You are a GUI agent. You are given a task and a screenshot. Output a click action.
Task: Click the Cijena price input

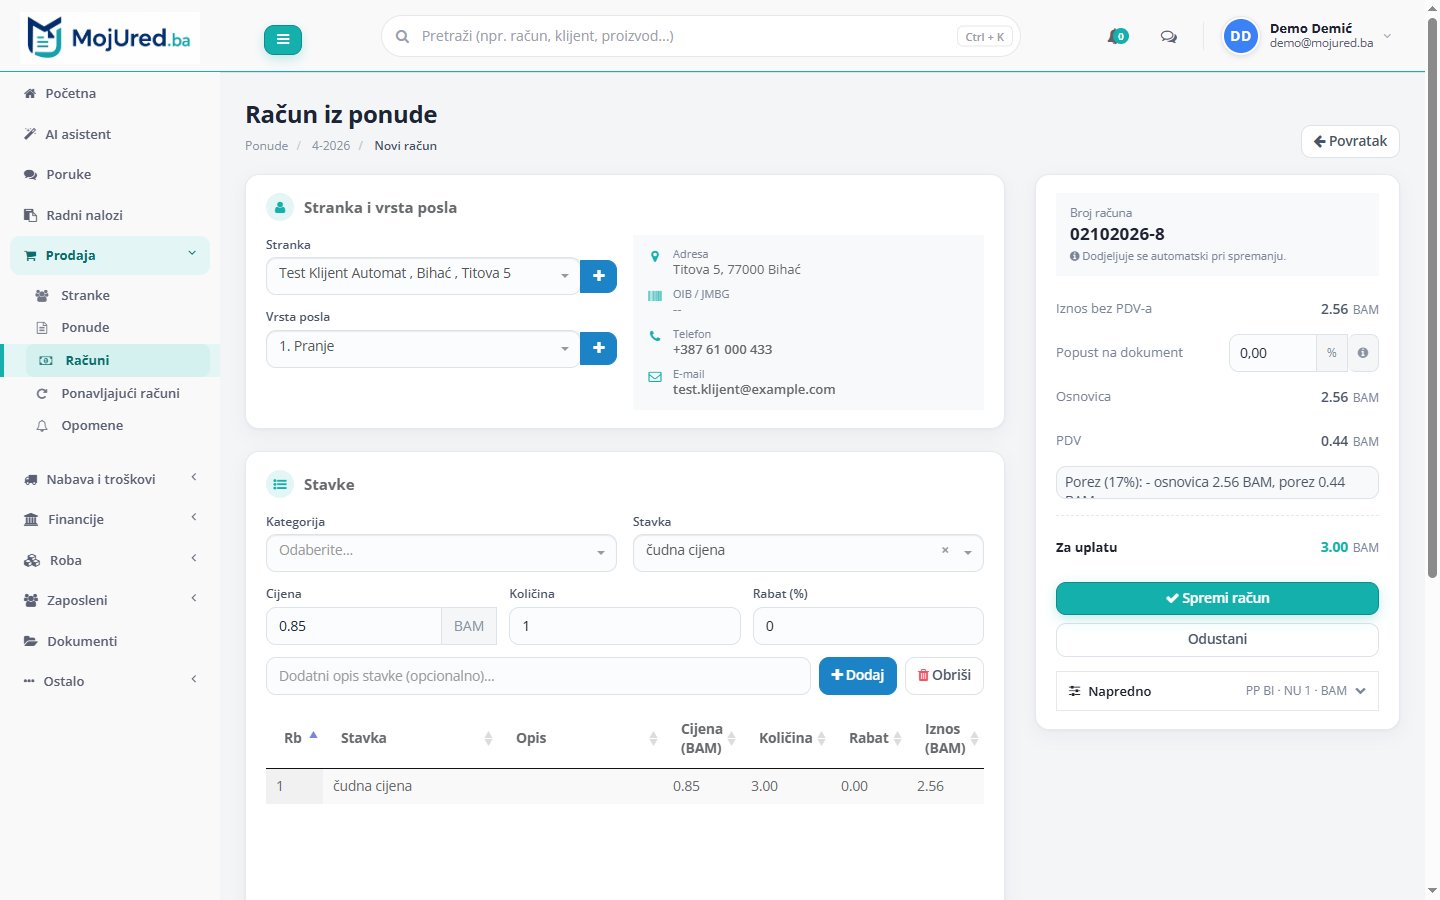click(x=353, y=626)
